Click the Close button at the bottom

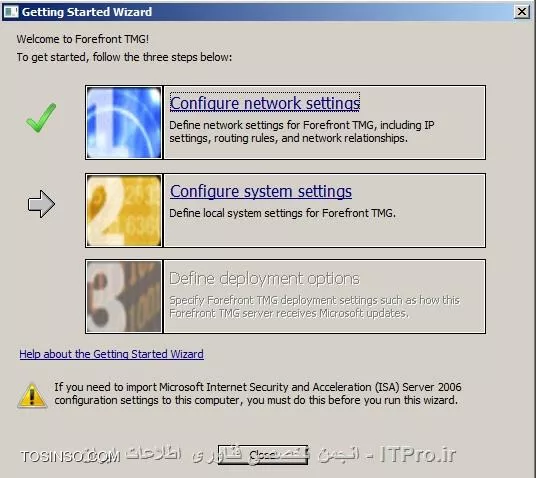tap(263, 455)
